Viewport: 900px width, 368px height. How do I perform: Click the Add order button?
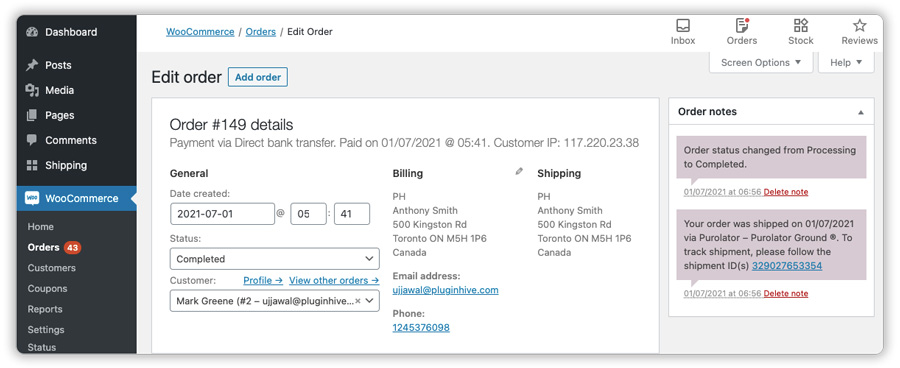[x=258, y=77]
